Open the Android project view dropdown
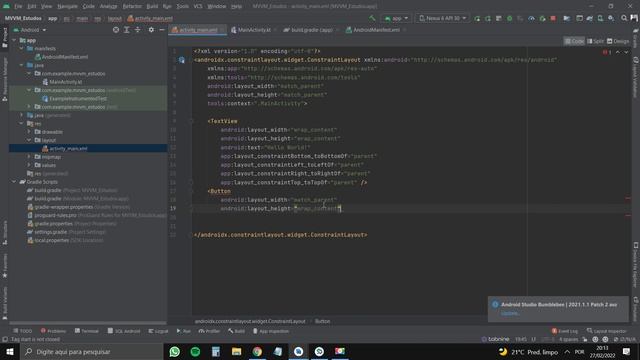Viewport: 640px width, 360px height. pyautogui.click(x=29, y=30)
